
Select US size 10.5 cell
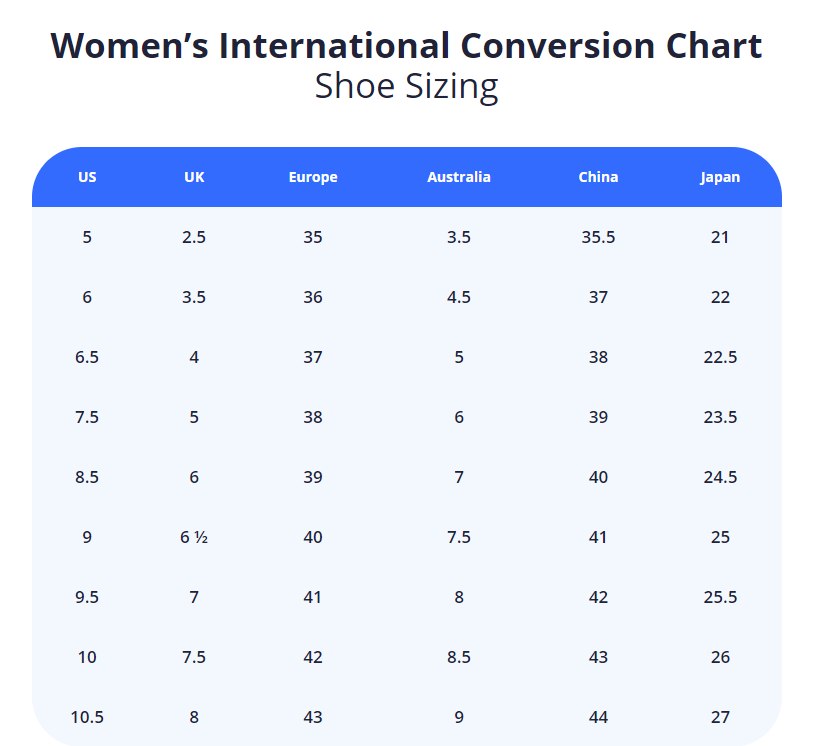click(87, 717)
